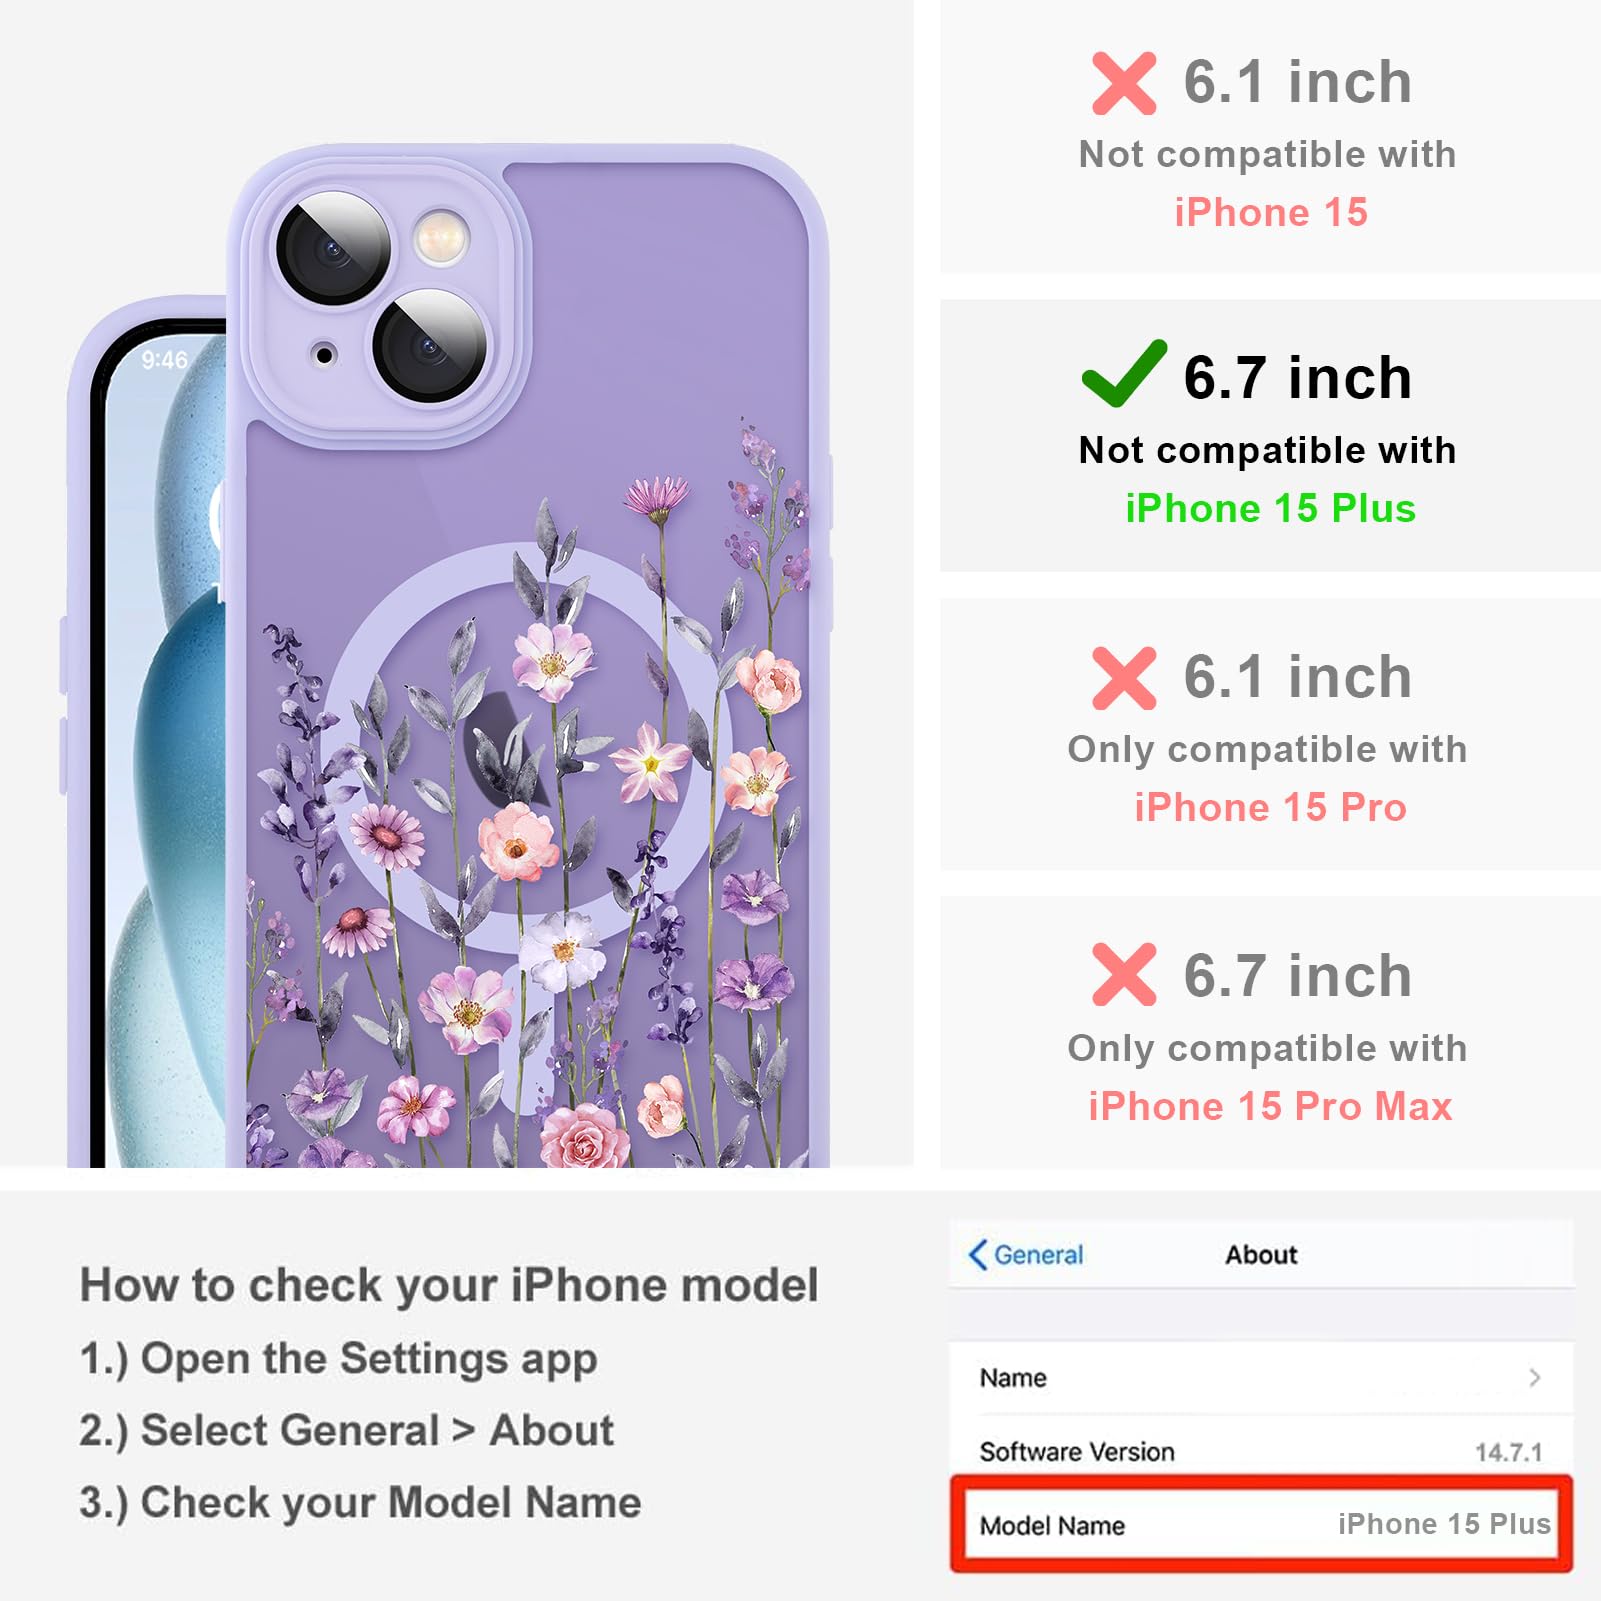Click the About title in the header

pyautogui.click(x=1261, y=1254)
